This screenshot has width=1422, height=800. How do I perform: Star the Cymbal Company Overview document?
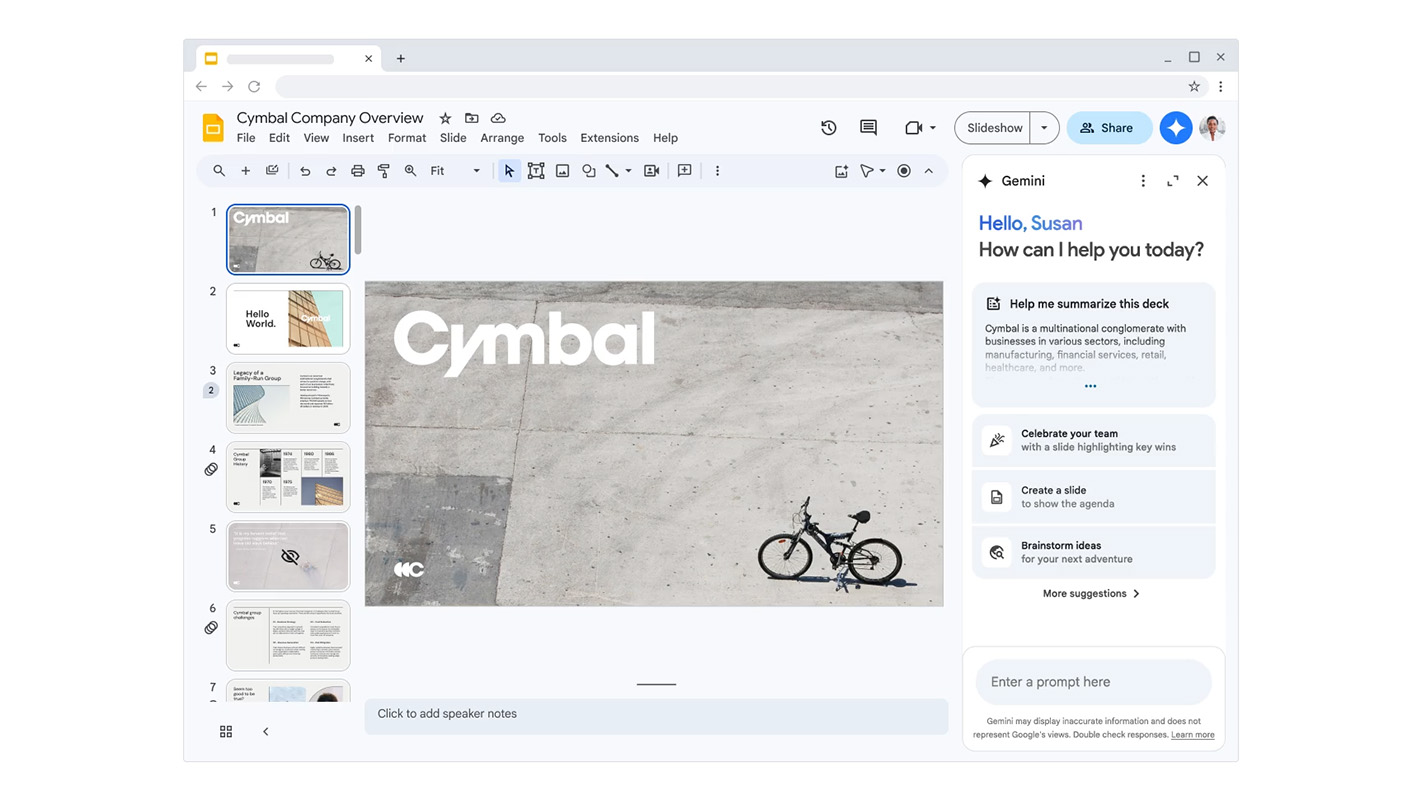click(445, 118)
